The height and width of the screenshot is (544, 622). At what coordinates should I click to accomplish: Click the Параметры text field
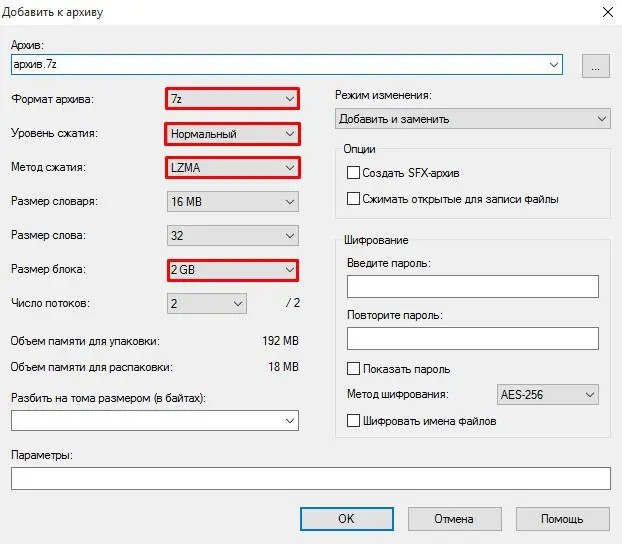pos(311,478)
